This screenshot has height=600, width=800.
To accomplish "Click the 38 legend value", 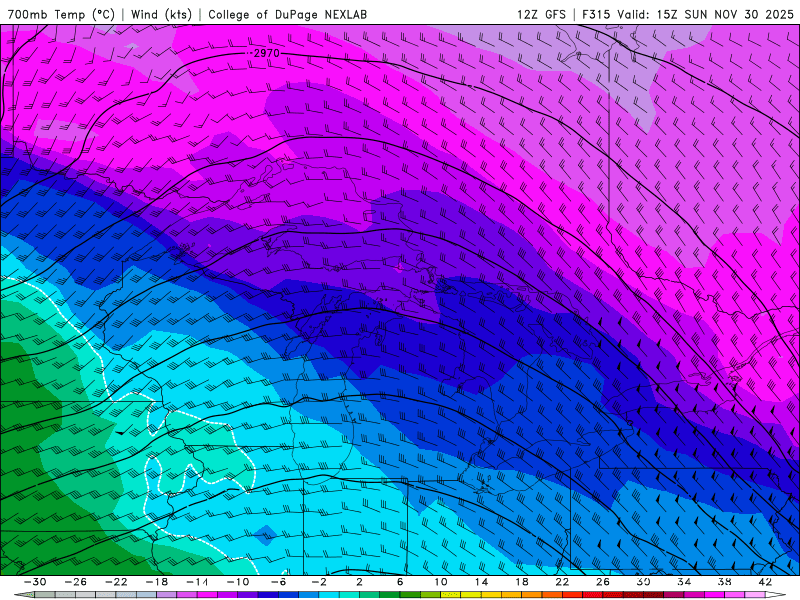I will (724, 582).
